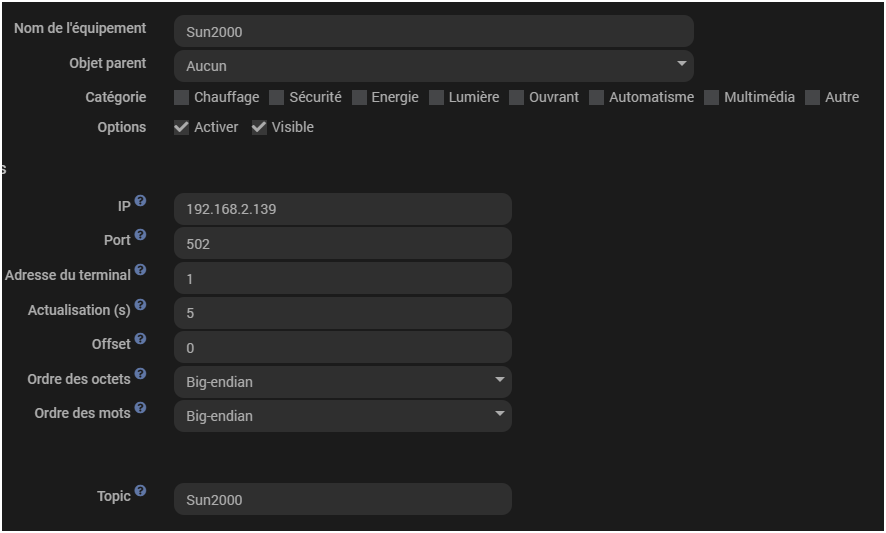This screenshot has width=886, height=533.
Task: Click help icon for Adresse du terminal
Action: click(140, 270)
